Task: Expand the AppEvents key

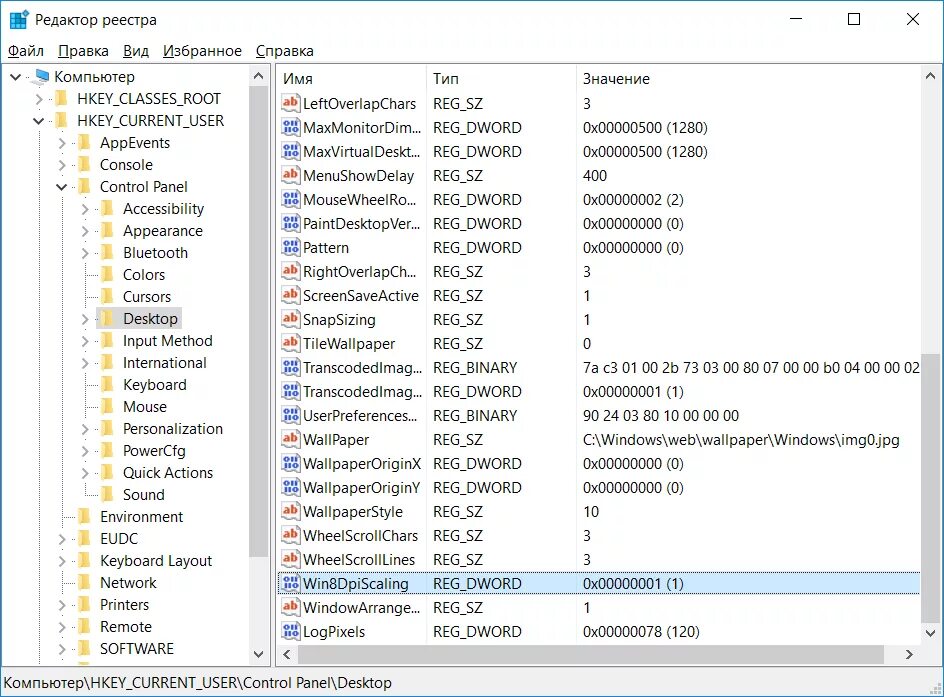Action: [62, 143]
